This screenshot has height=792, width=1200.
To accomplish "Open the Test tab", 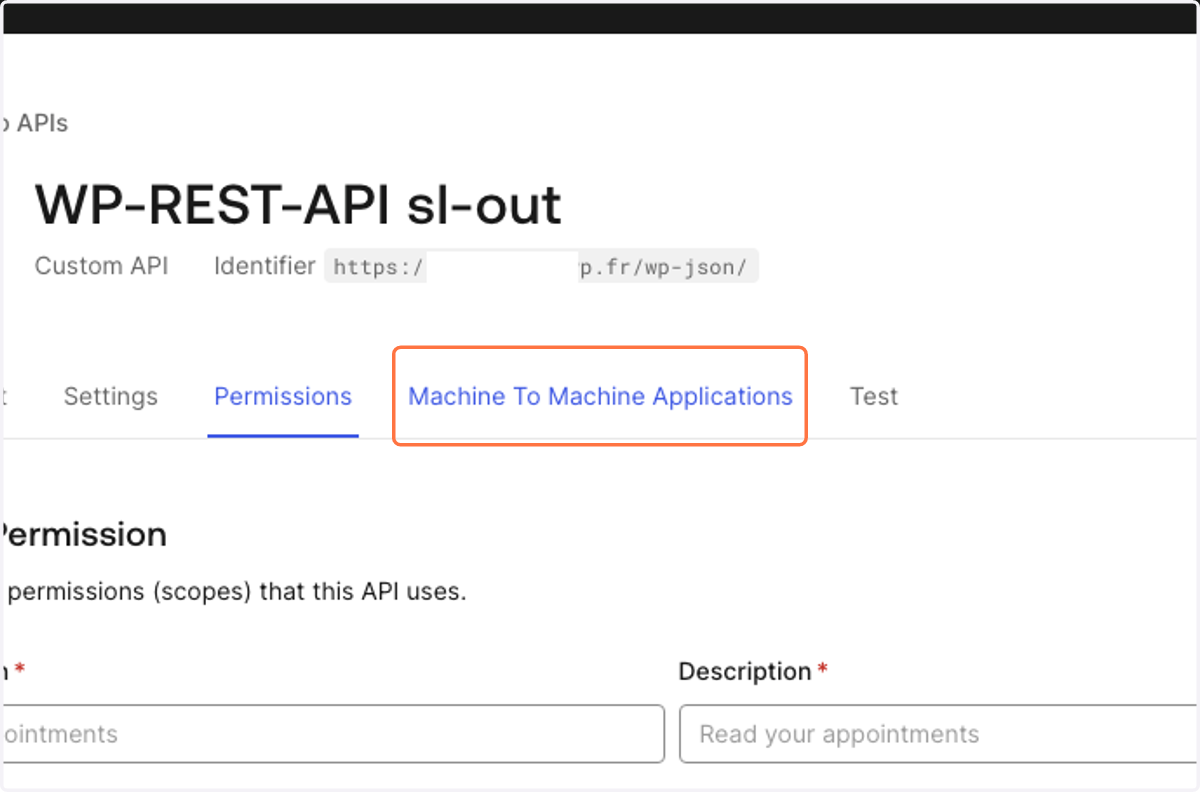I will click(x=874, y=396).
